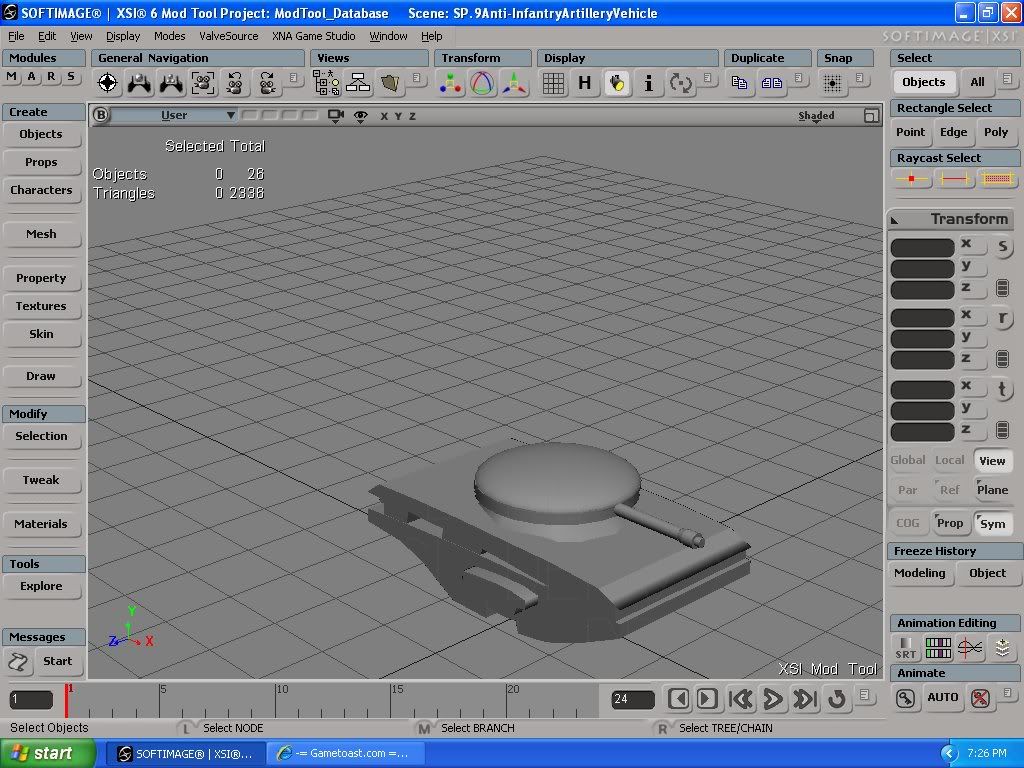Screen dimensions: 1024x768
Task: Toggle viewport eye visibility icon
Action: pos(360,116)
